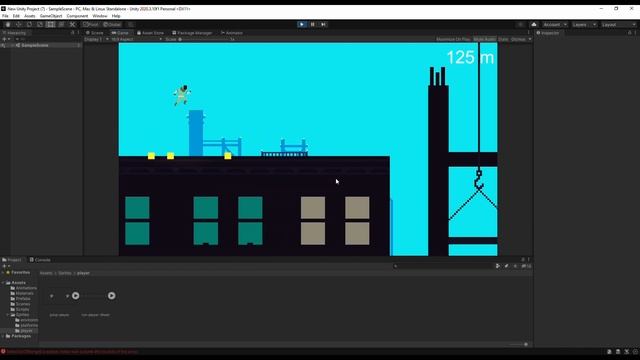Viewport: 640px width, 360px height.
Task: Open the Layers dropdown
Action: [584, 24]
